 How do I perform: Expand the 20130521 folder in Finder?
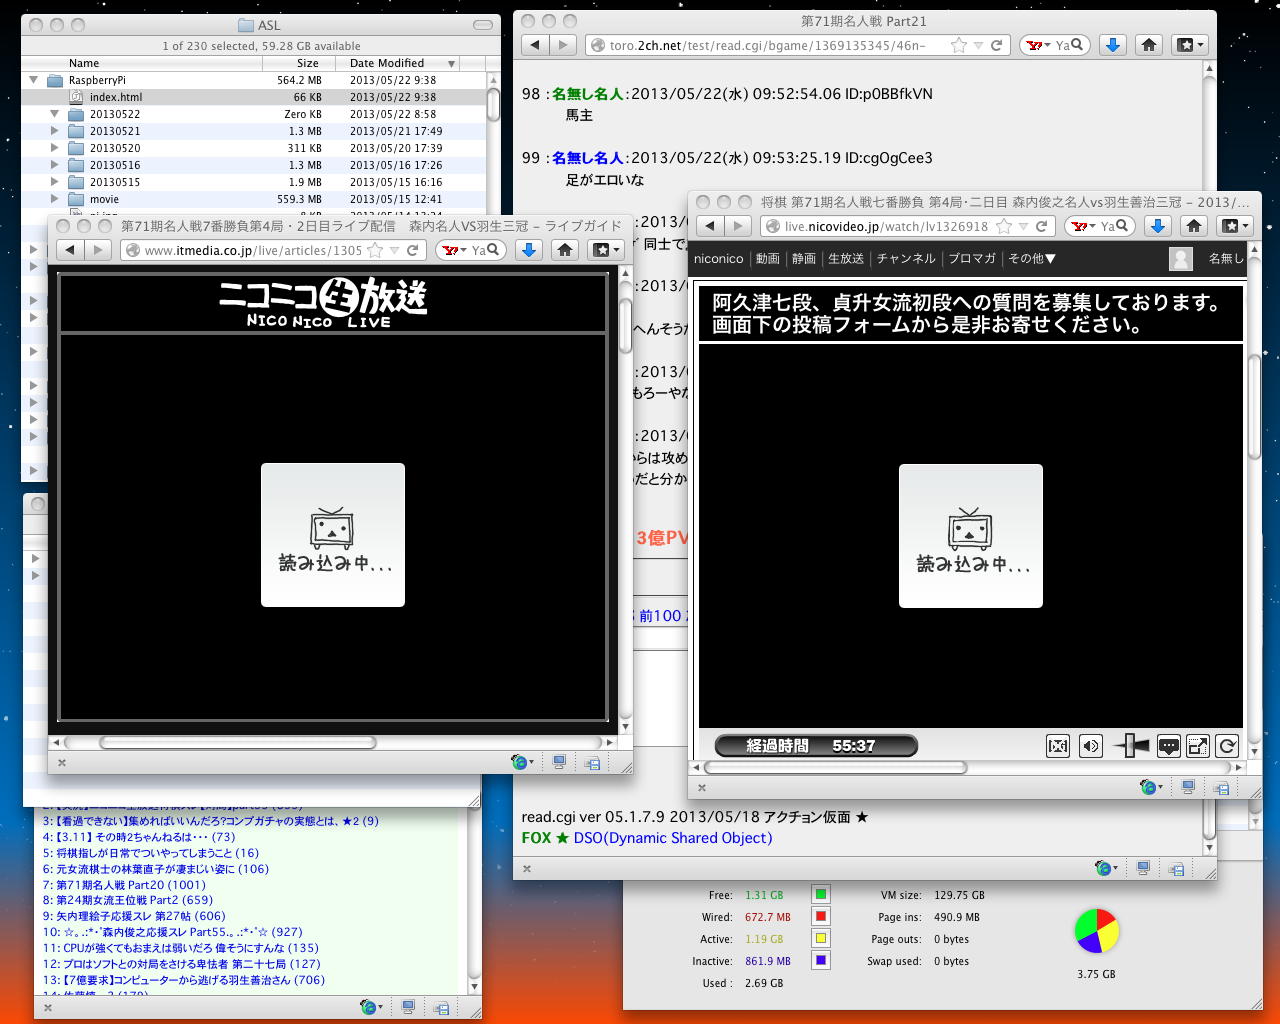pos(55,131)
